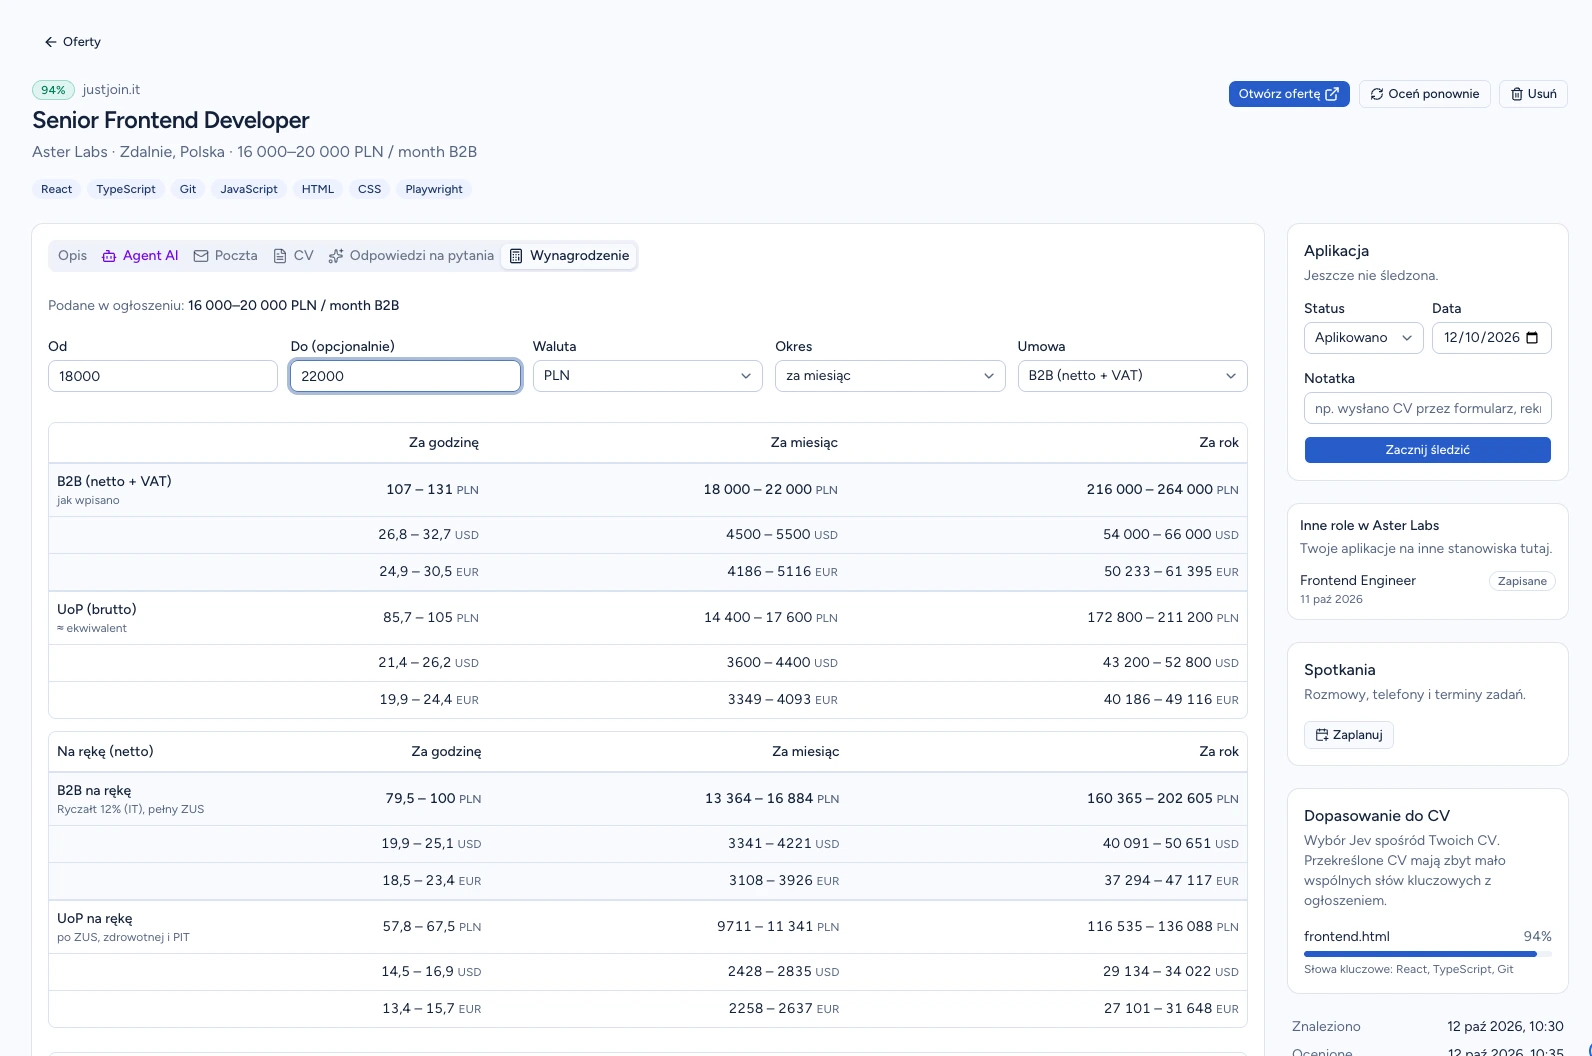This screenshot has height=1056, width=1592.
Task: Click calendar icon in Zaplanuj button
Action: pos(1322,735)
